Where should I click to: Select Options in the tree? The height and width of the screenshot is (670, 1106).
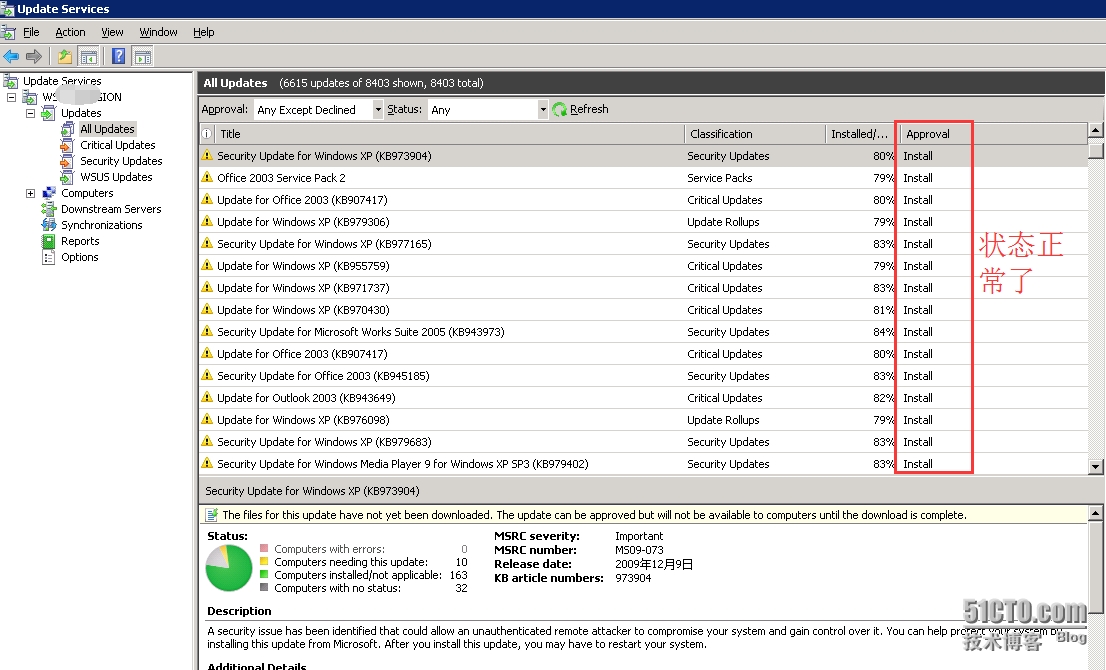pos(80,257)
